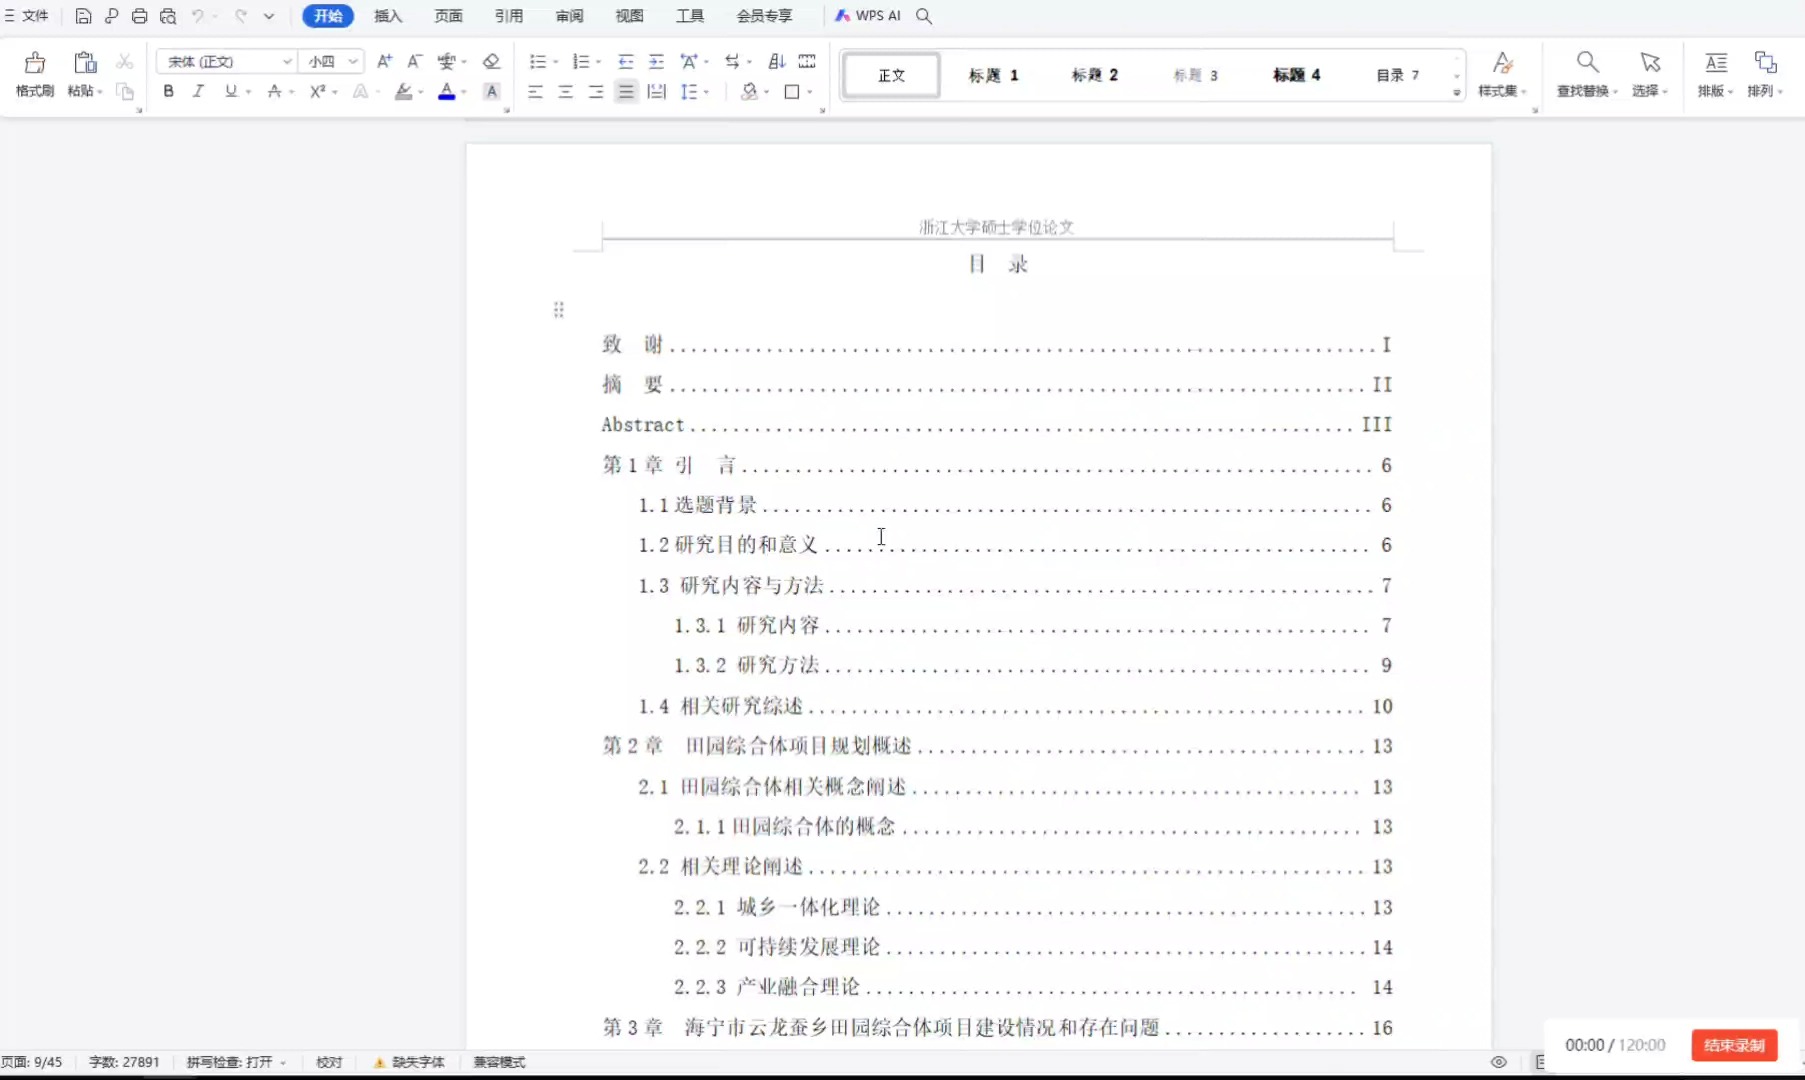This screenshot has height=1080, width=1805.
Task: Click the Print icon in quick access bar
Action: click(x=139, y=16)
